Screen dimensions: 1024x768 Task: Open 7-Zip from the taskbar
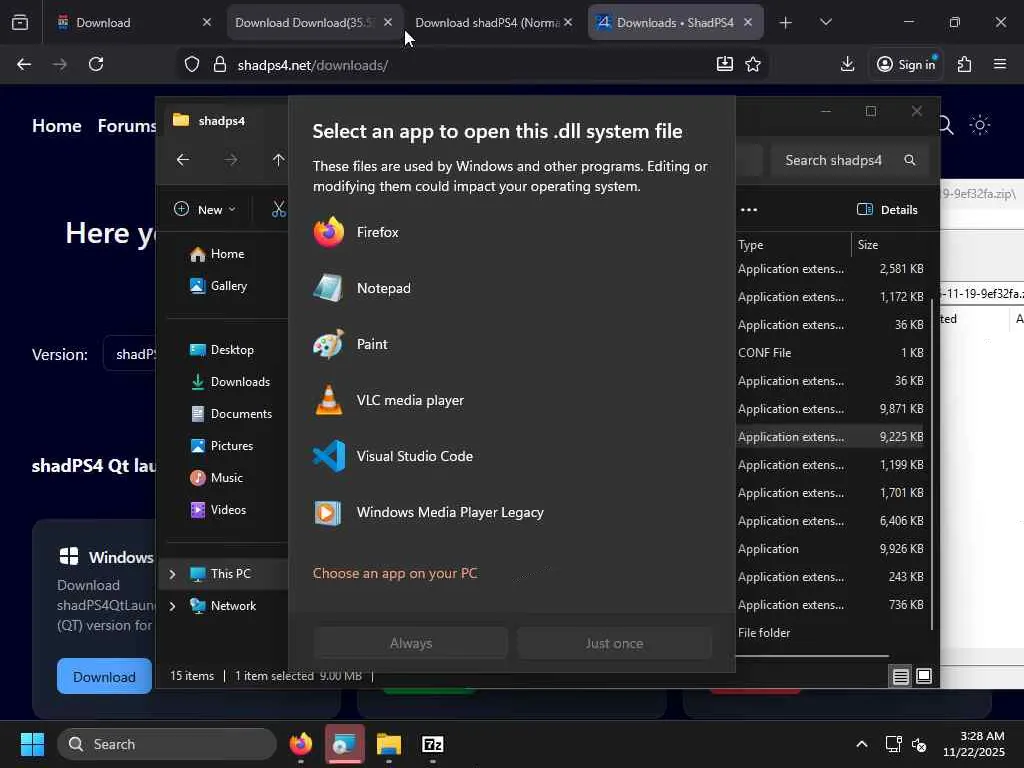coord(432,744)
